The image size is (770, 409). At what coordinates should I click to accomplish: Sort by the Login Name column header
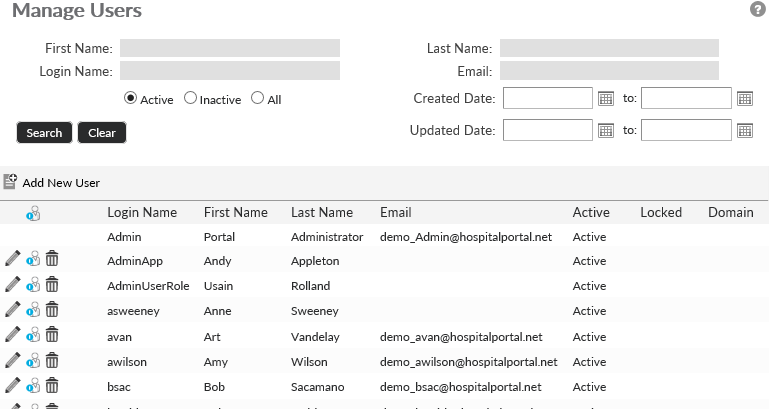[142, 212]
